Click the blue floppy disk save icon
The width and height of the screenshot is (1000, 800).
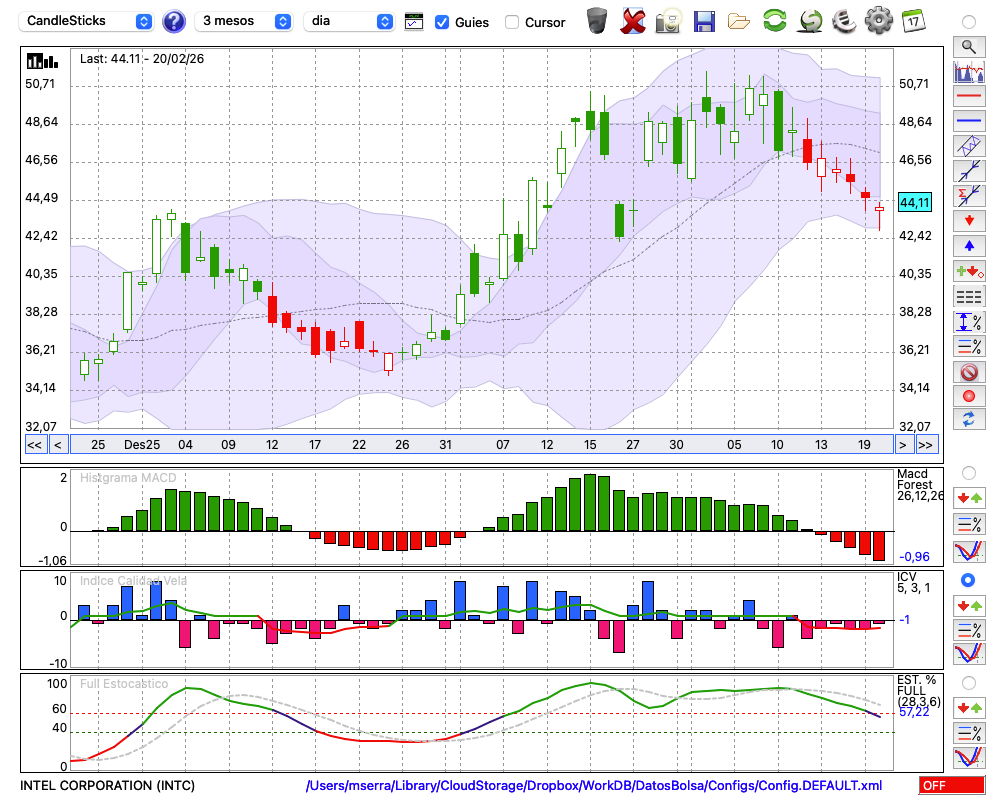pos(704,20)
